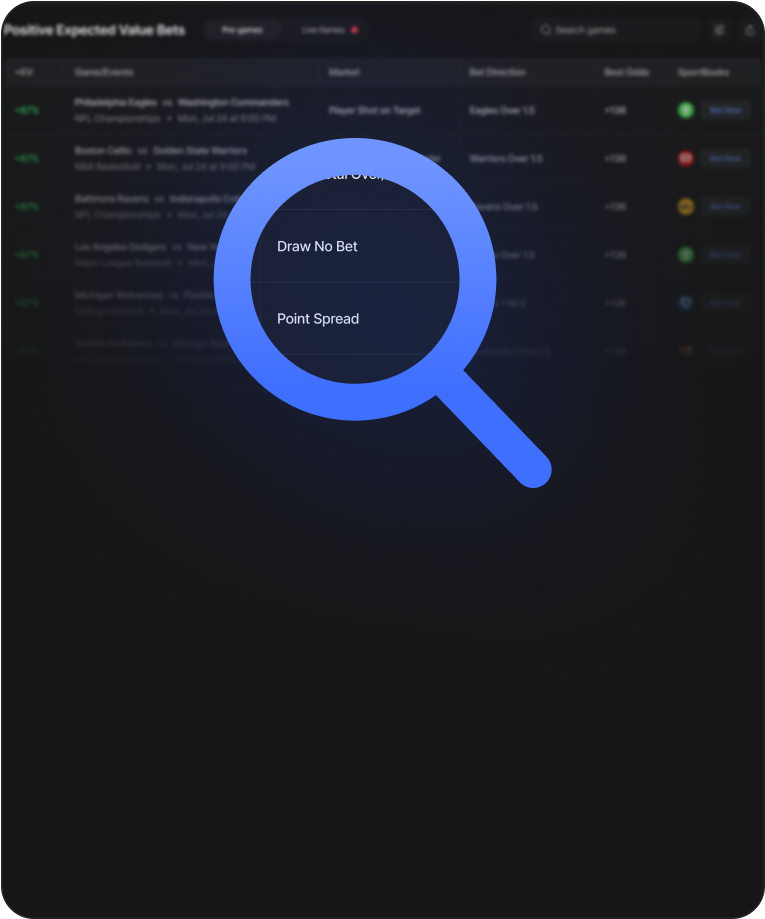Screen dimensions: 765x919
Task: Click the blue shield sportsbook logo in the Michigan row
Action: point(686,302)
